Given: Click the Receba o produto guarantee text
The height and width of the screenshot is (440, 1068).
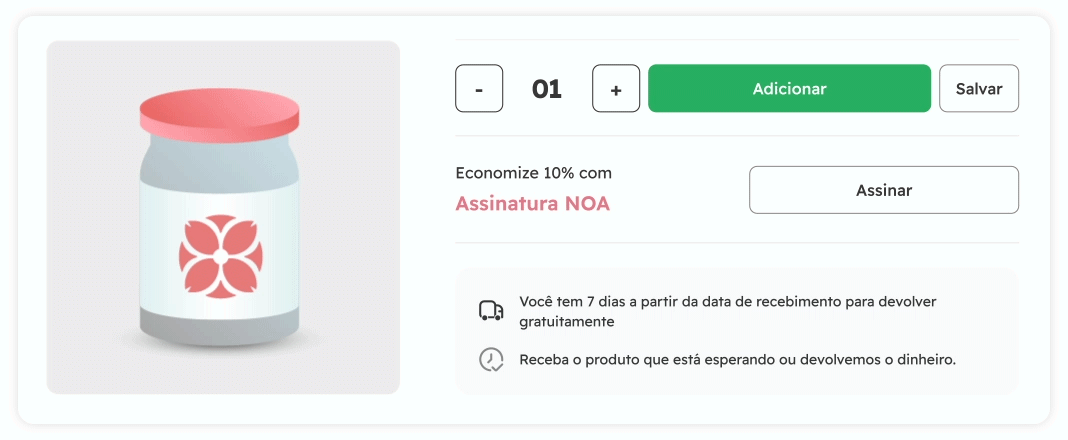Looking at the screenshot, I should (x=738, y=360).
